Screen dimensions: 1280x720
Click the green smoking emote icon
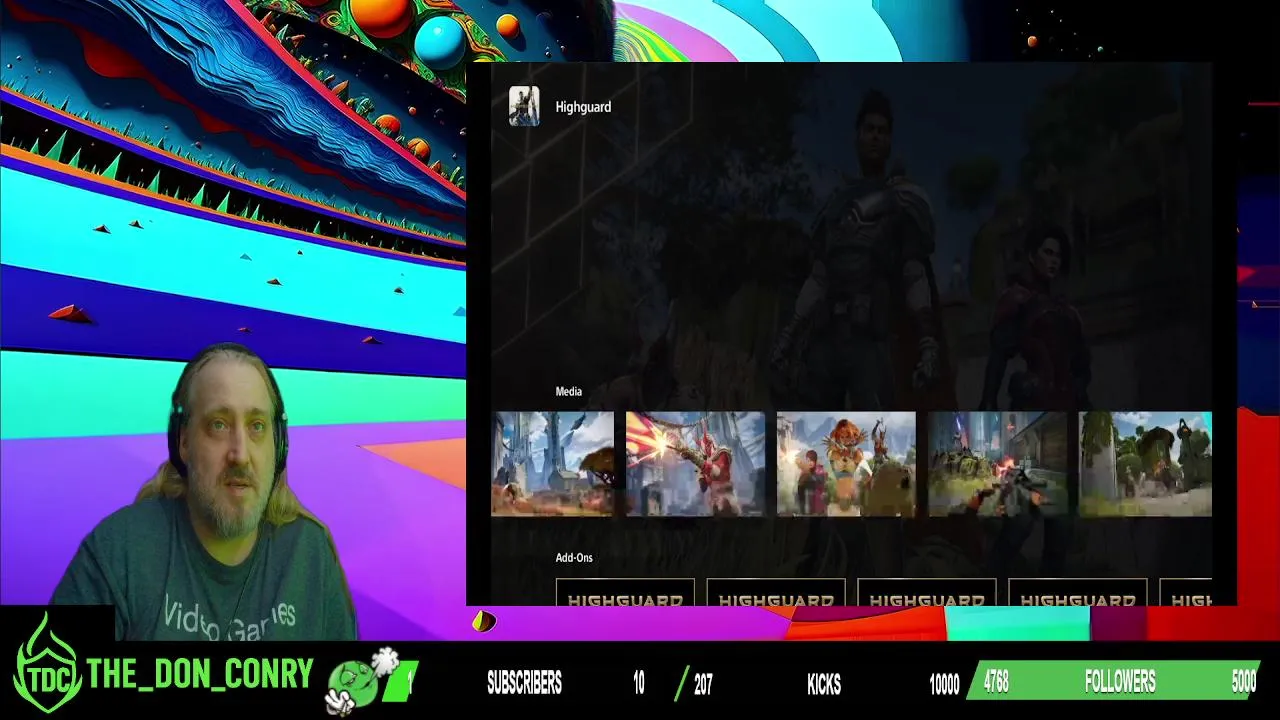pyautogui.click(x=361, y=681)
